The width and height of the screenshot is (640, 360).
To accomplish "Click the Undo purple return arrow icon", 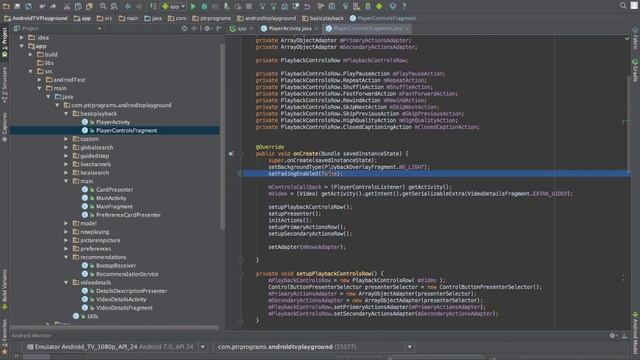I will tap(307, 6).
